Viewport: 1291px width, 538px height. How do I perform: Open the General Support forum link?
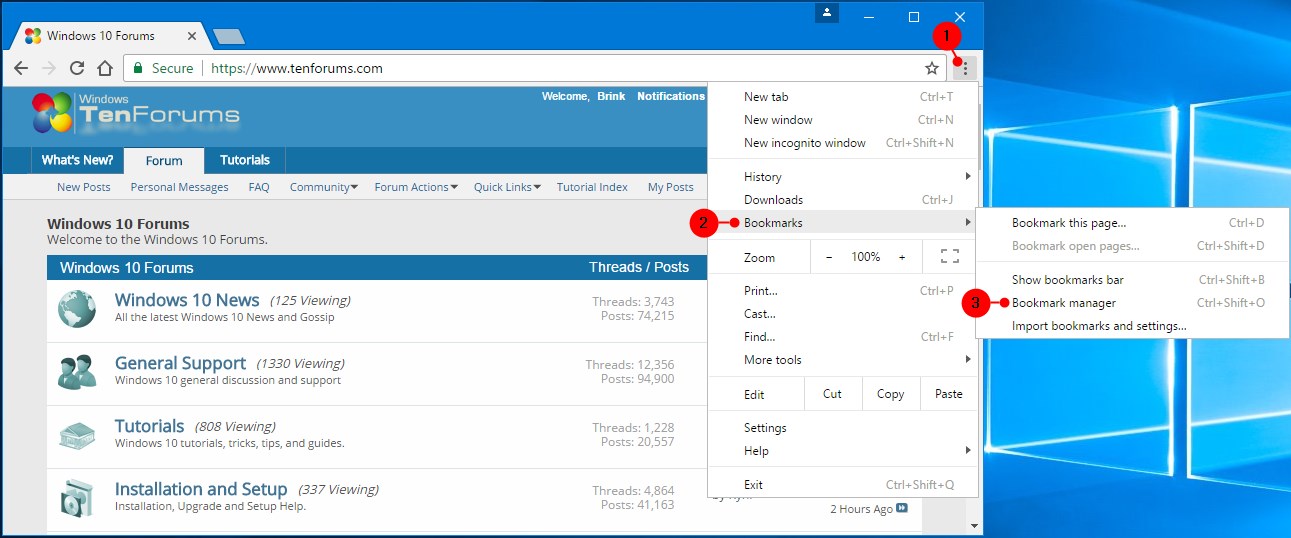[180, 363]
